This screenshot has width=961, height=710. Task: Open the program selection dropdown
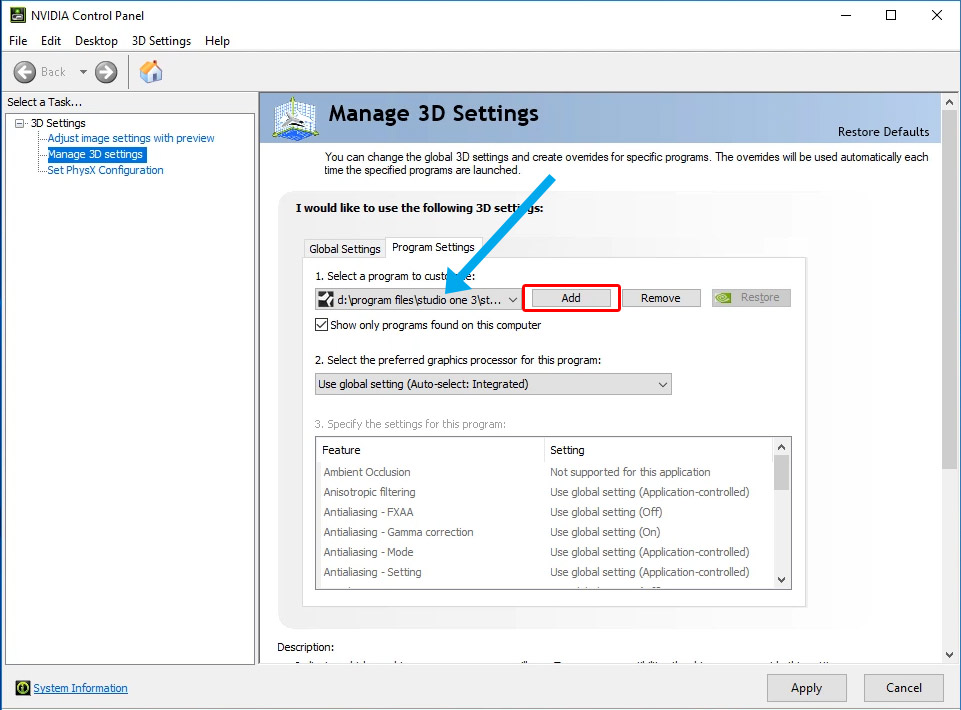418,299
